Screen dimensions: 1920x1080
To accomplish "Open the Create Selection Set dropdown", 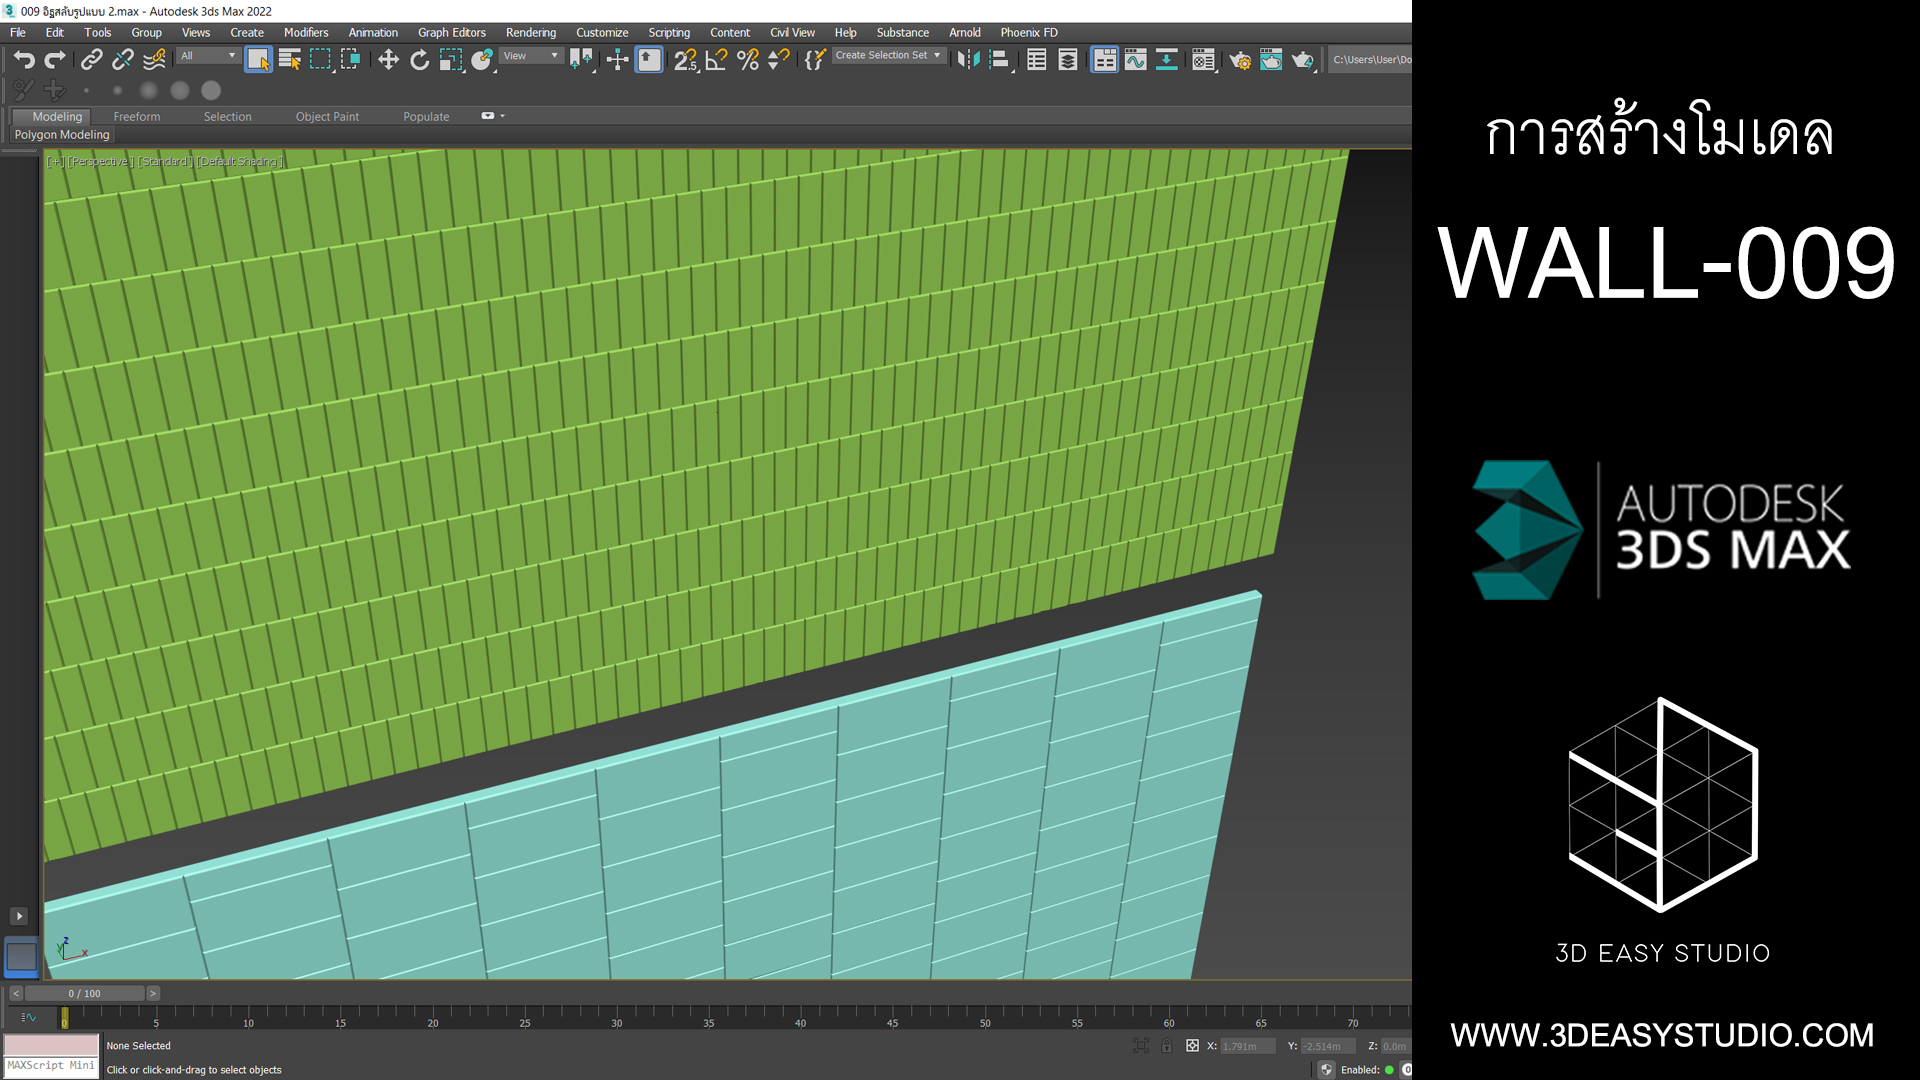I will pyautogui.click(x=887, y=56).
